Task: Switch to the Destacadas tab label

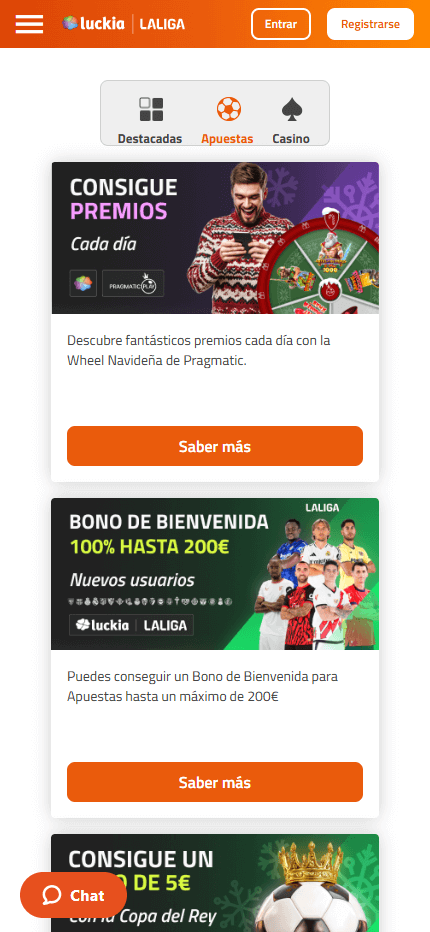Action: coord(150,138)
